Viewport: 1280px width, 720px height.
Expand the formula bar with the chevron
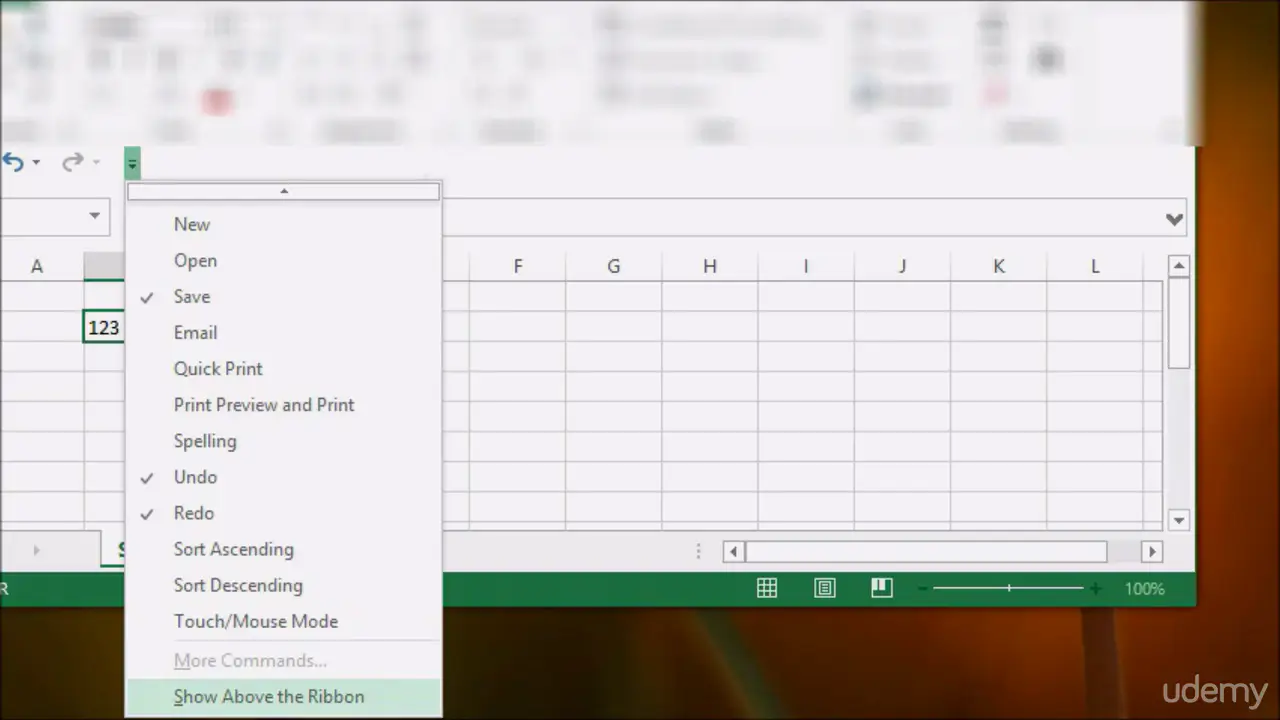tap(1175, 219)
